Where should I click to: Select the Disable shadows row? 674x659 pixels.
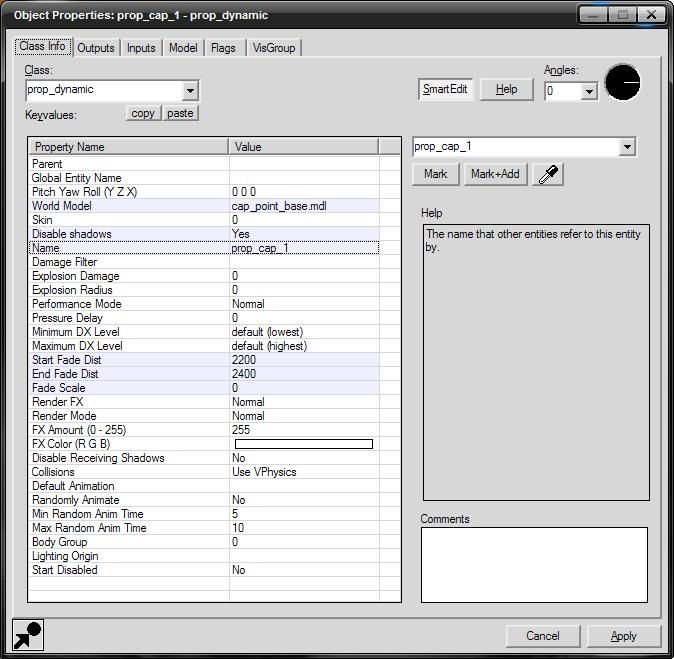tap(204, 234)
